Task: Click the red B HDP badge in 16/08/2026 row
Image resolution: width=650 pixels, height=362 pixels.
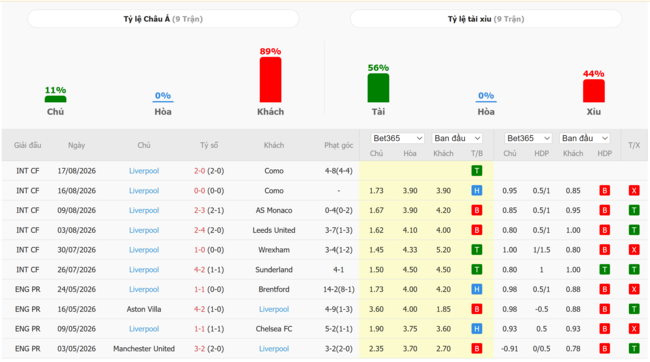Action: click(x=604, y=191)
